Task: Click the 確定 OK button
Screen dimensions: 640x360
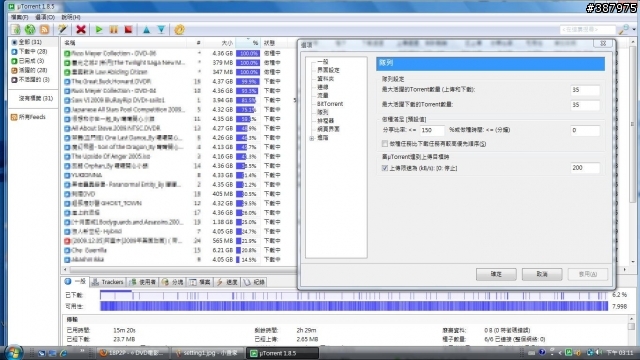Action: click(x=496, y=274)
